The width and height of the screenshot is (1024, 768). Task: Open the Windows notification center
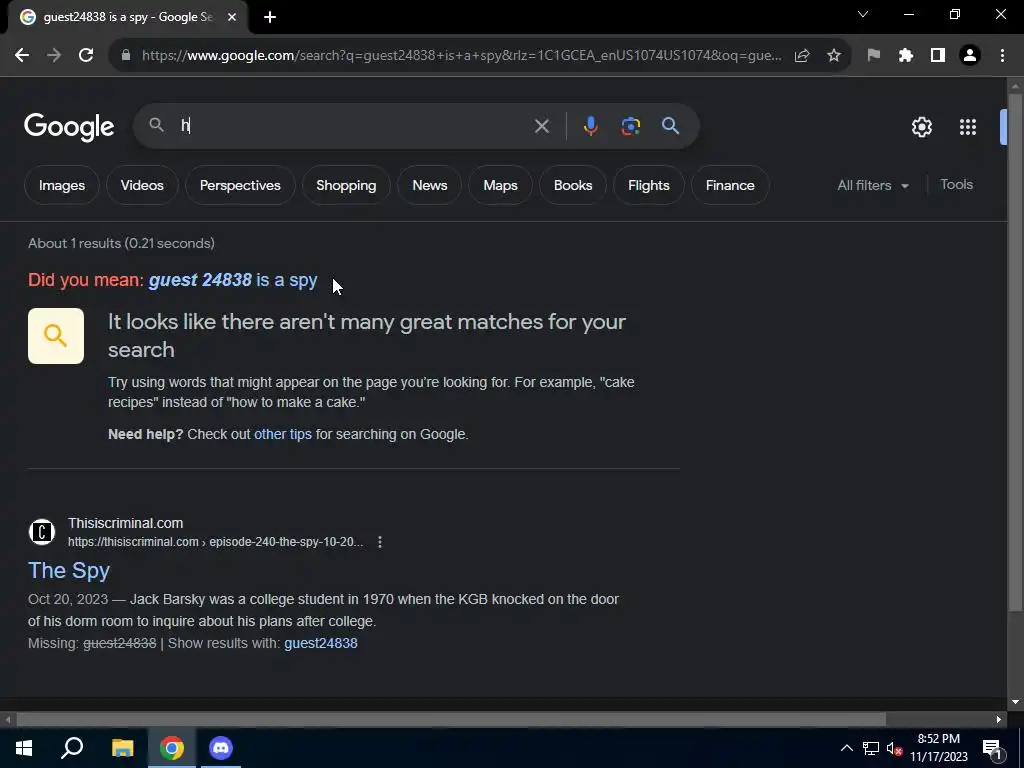(992, 748)
